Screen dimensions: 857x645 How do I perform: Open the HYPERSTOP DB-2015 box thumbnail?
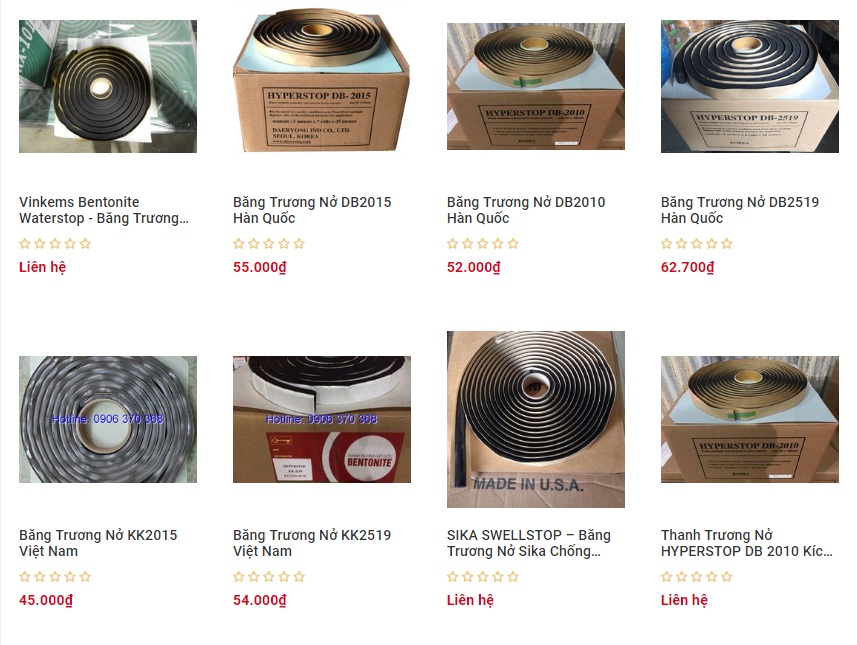click(x=321, y=80)
